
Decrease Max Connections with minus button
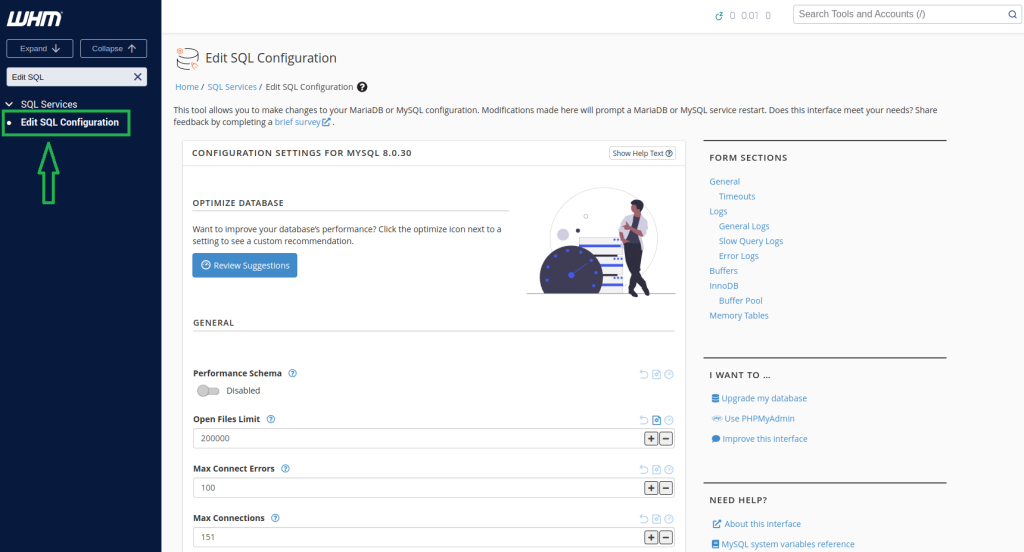[x=666, y=537]
